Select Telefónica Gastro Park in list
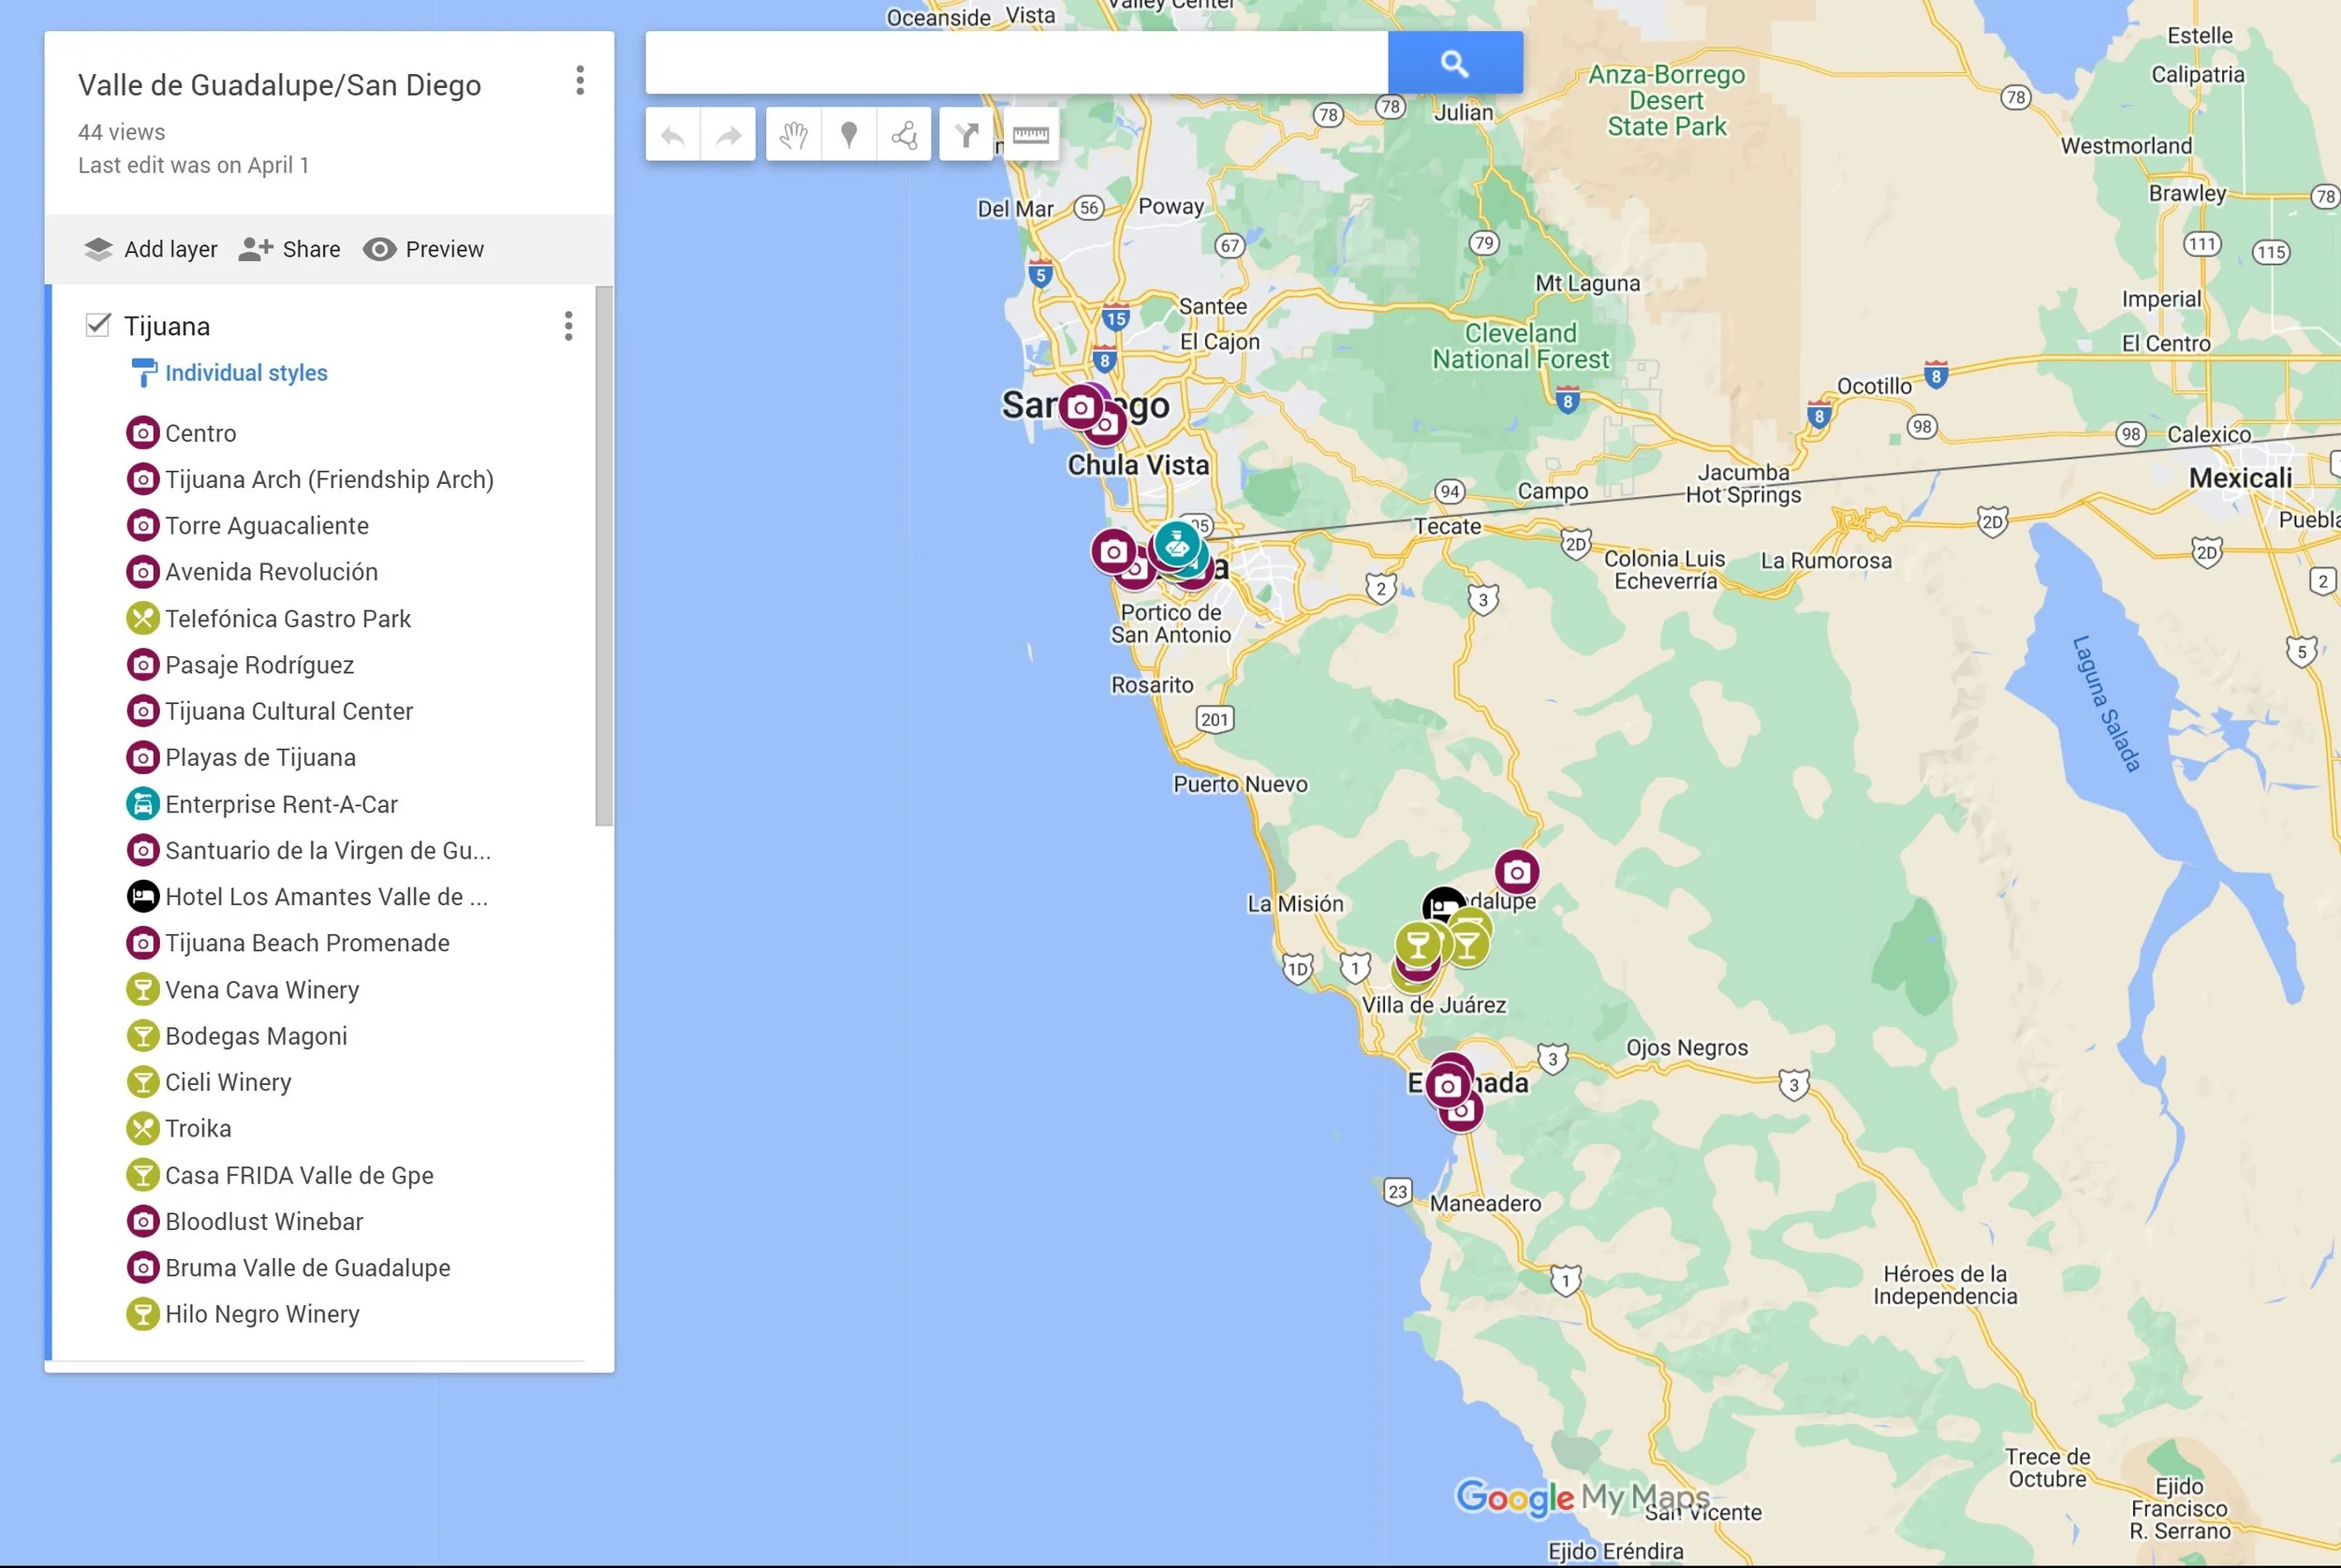Image resolution: width=2341 pixels, height=1568 pixels. coord(288,619)
